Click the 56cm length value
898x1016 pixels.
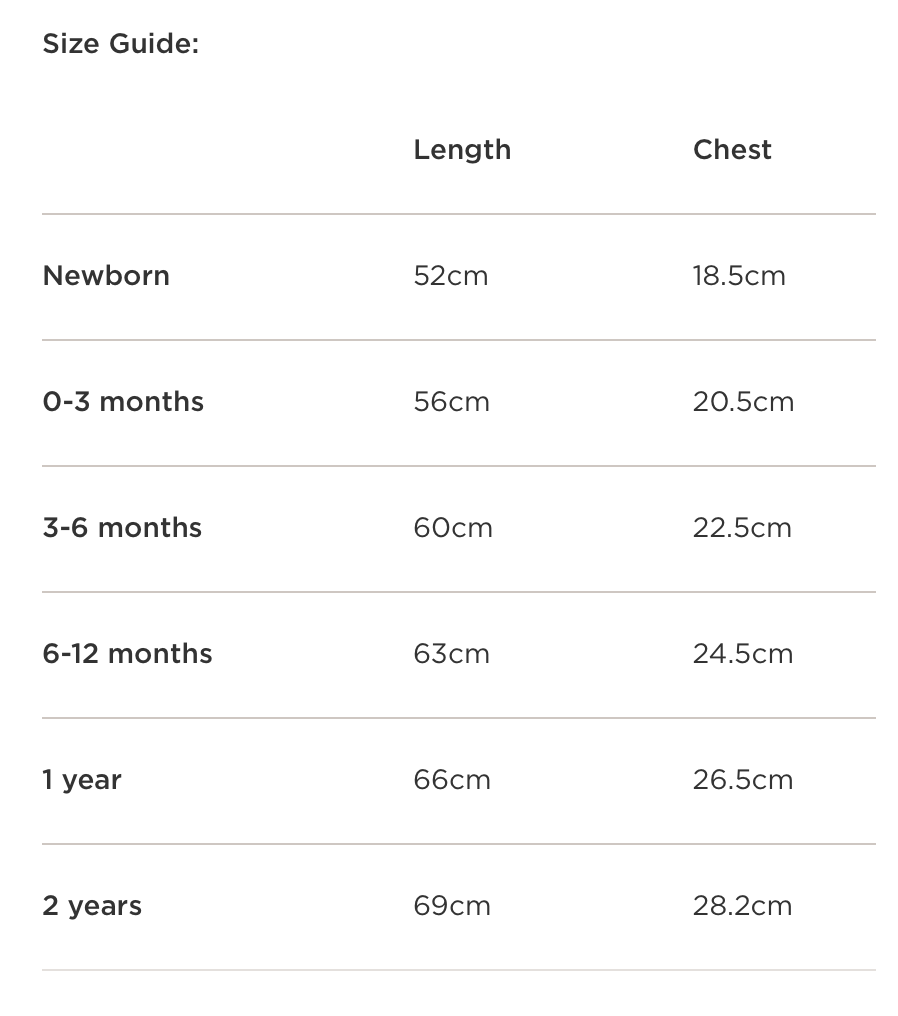452,402
